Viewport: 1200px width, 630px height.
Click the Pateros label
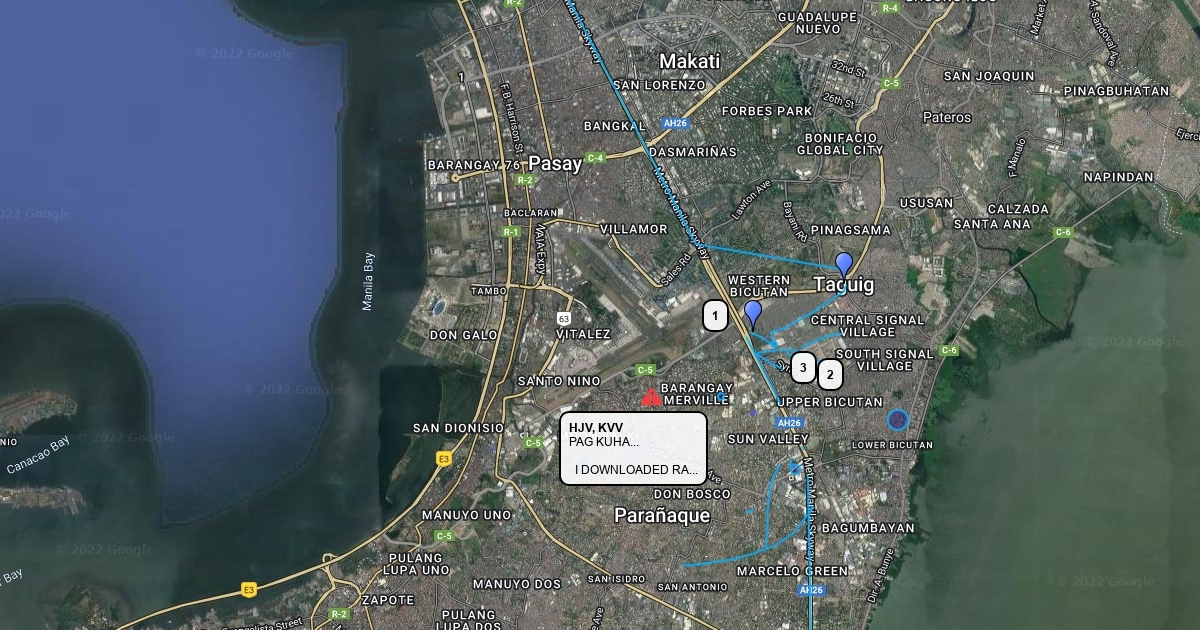[947, 117]
